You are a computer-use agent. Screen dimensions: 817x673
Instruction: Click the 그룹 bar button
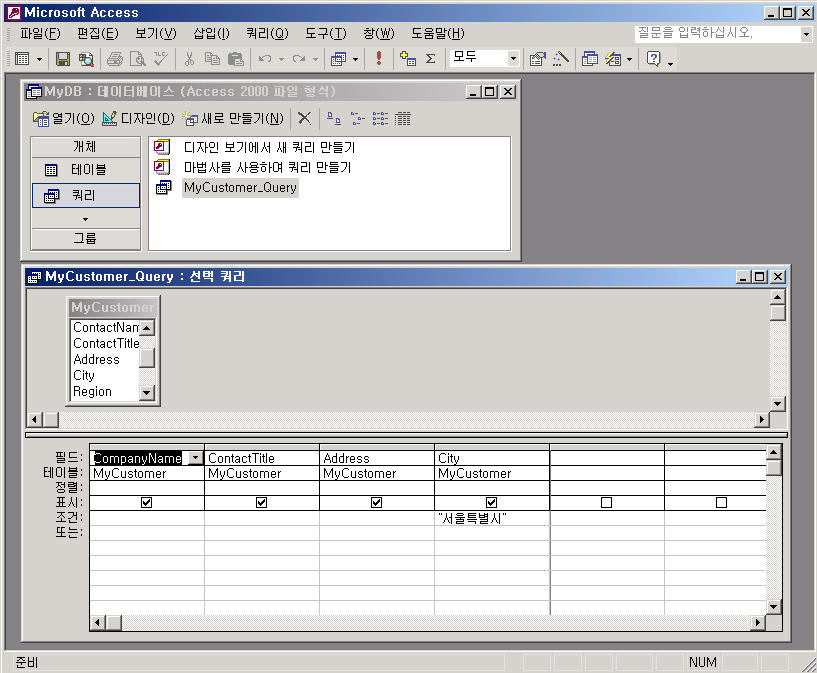click(86, 239)
